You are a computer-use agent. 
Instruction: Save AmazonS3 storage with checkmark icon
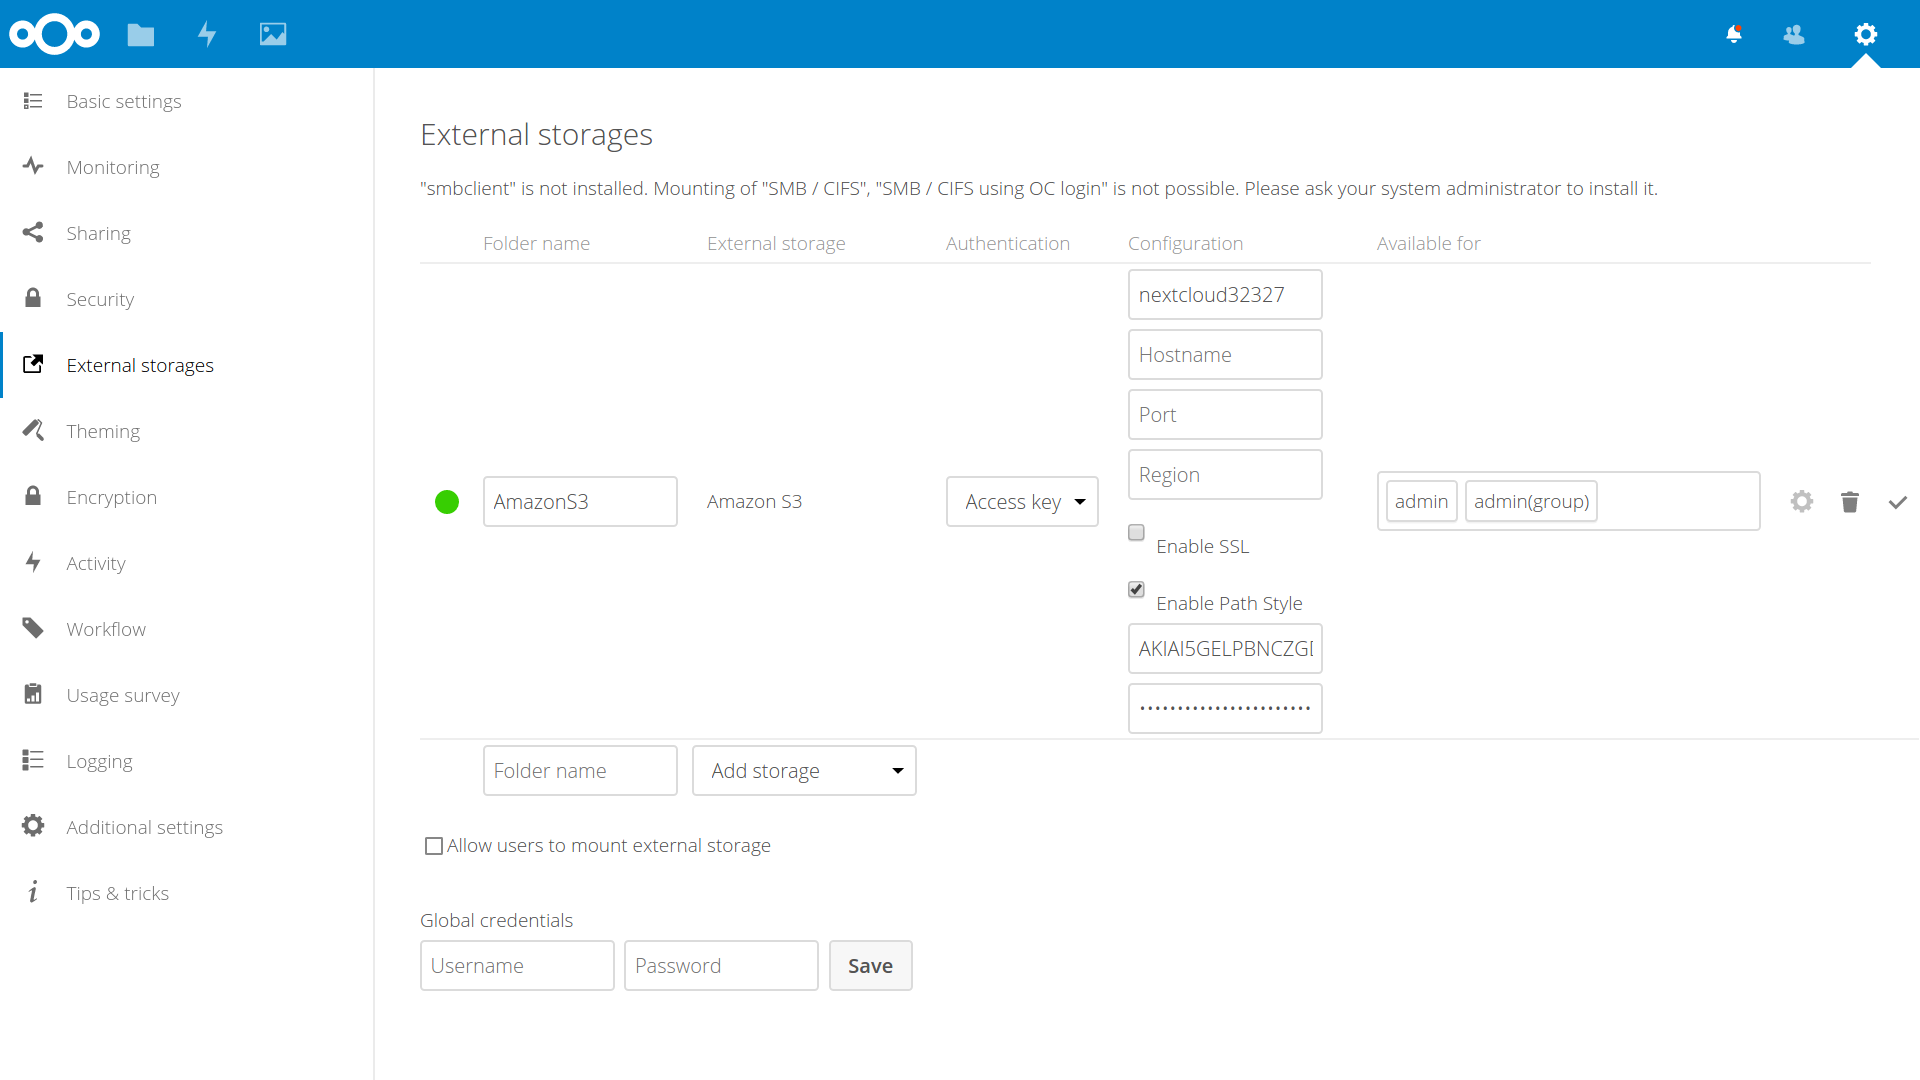(x=1897, y=502)
